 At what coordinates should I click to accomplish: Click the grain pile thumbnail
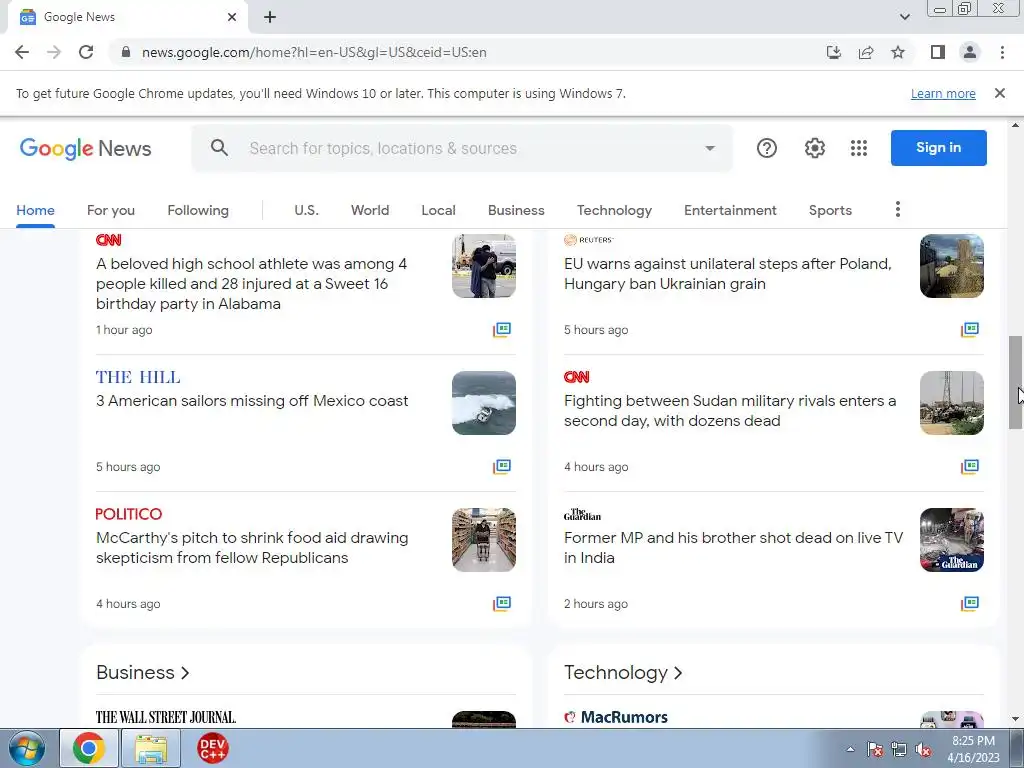pyautogui.click(x=952, y=266)
